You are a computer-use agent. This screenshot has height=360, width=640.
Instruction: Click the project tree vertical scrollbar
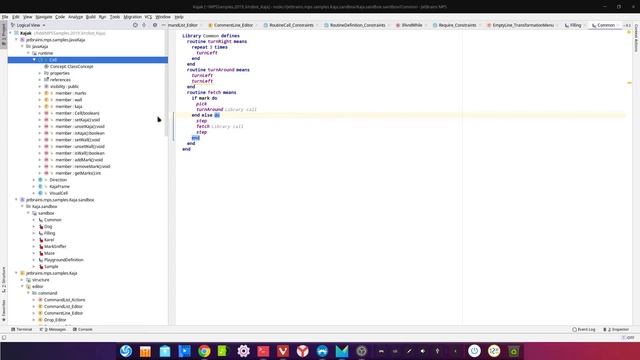pyautogui.click(x=167, y=84)
